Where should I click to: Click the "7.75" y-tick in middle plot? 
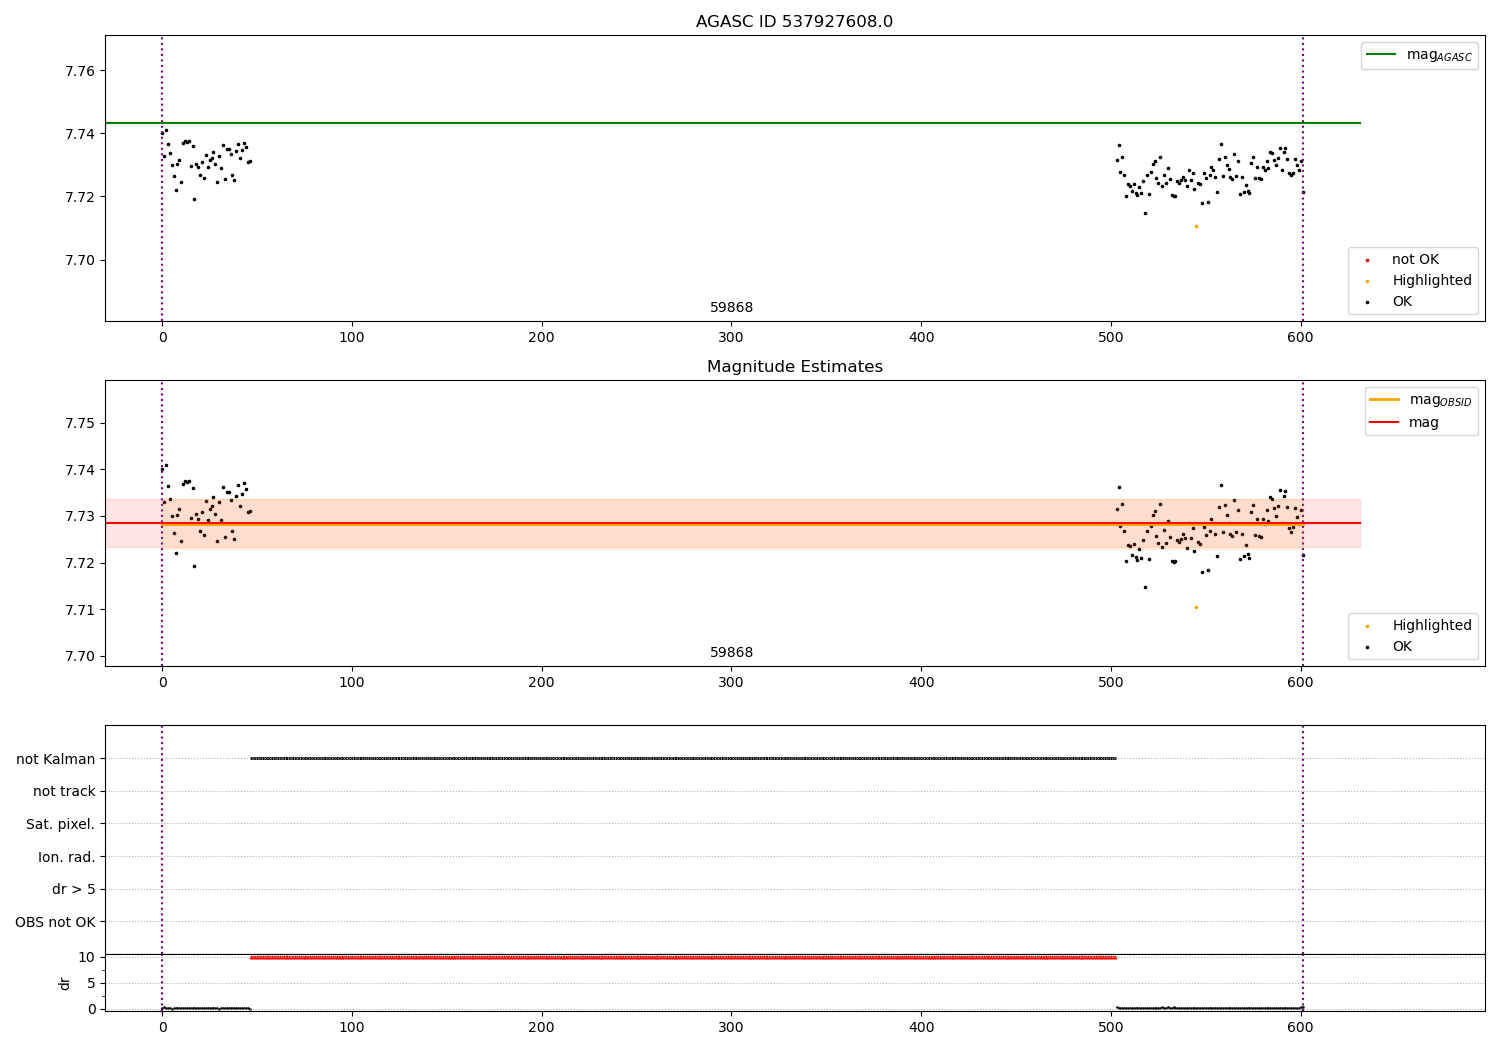[x=80, y=423]
